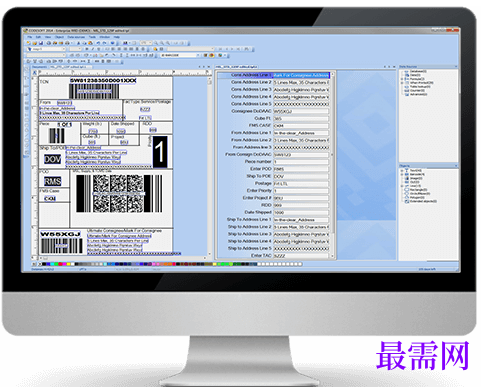The width and height of the screenshot is (488, 387).
Task: Click the Redo arrow icon
Action: pyautogui.click(x=104, y=43)
